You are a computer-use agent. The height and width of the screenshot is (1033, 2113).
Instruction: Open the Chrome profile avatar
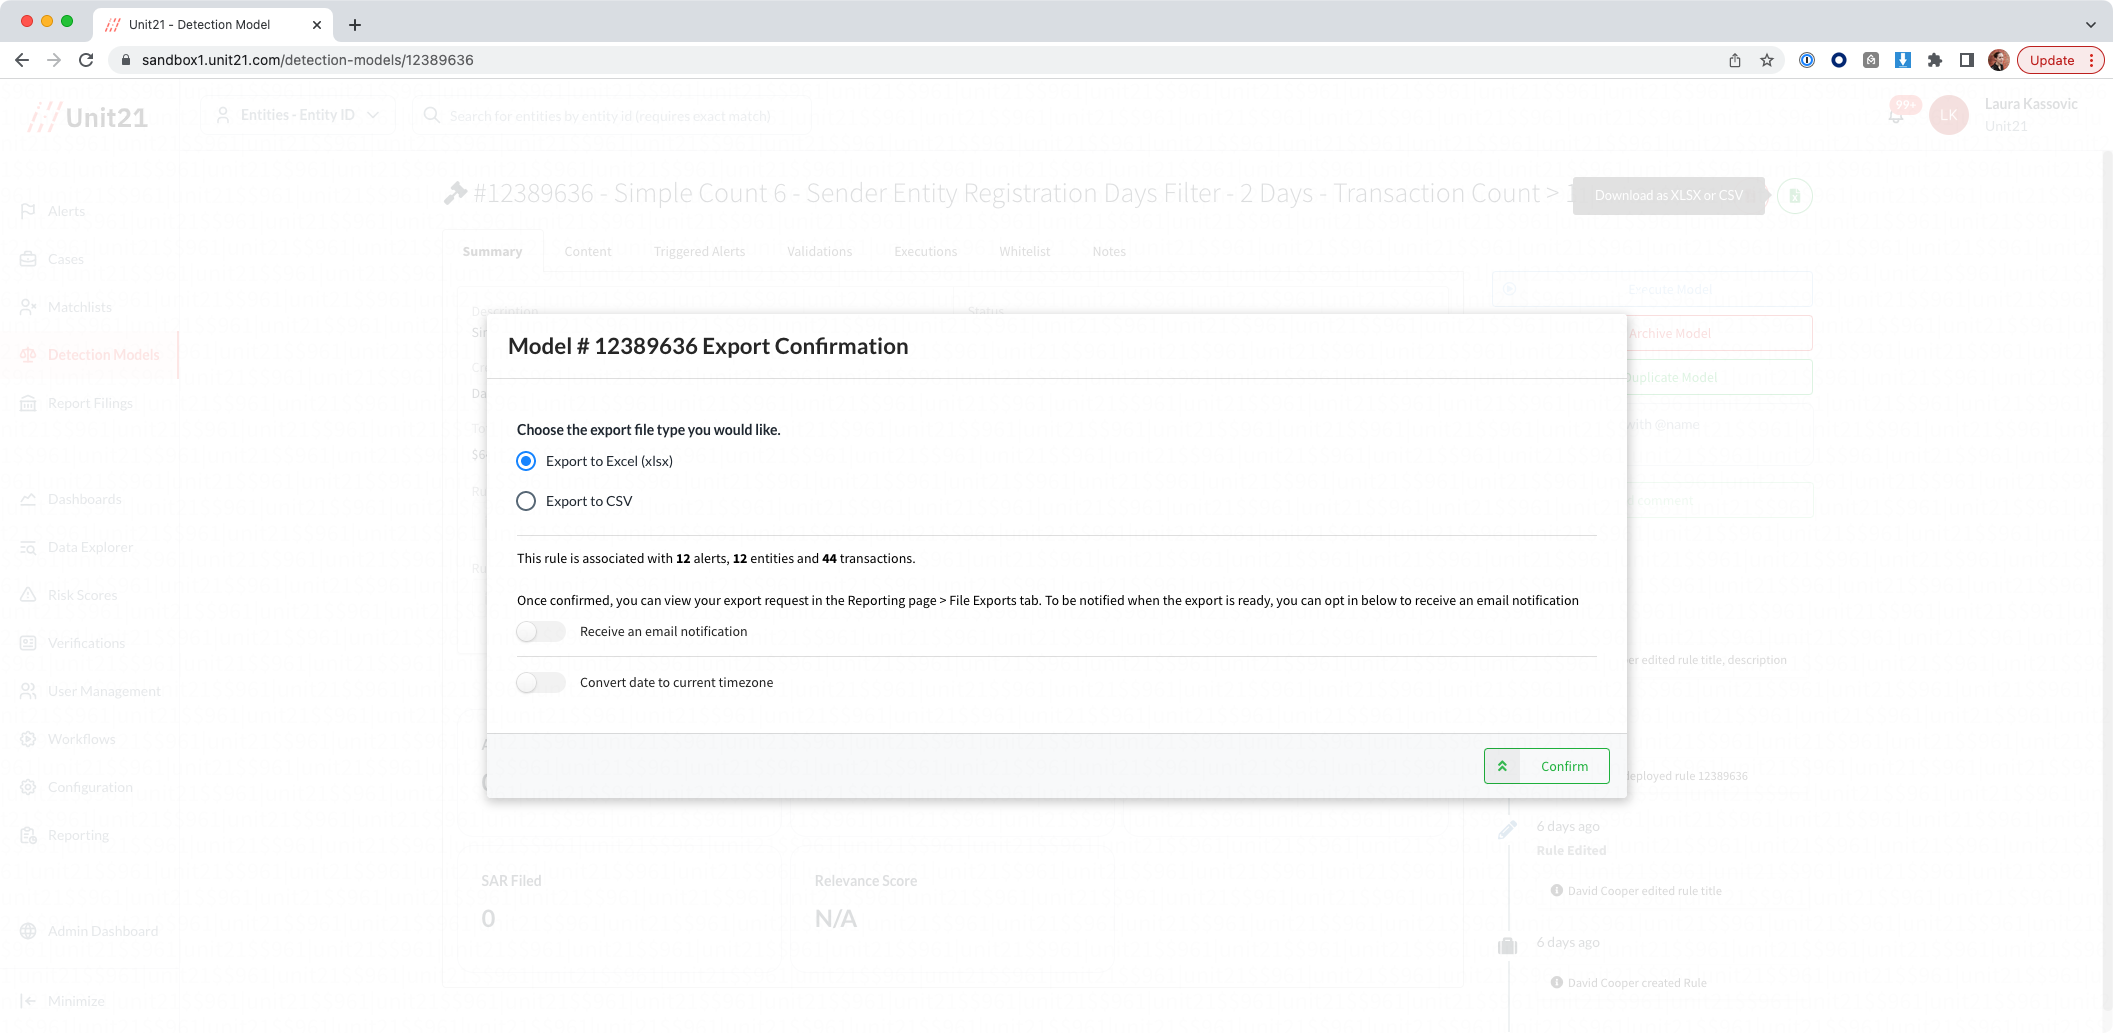coord(1999,60)
